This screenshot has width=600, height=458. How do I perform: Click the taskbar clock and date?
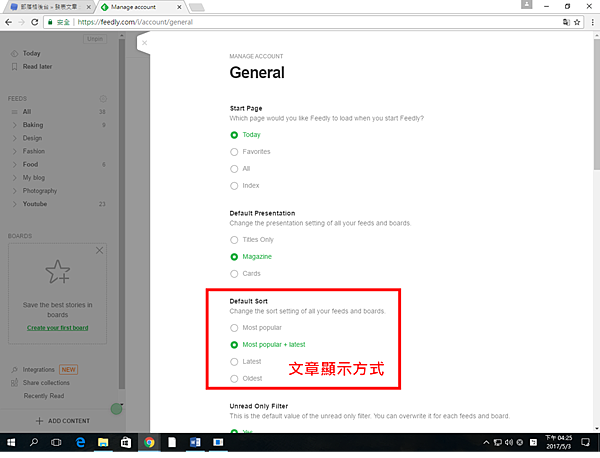coord(559,443)
